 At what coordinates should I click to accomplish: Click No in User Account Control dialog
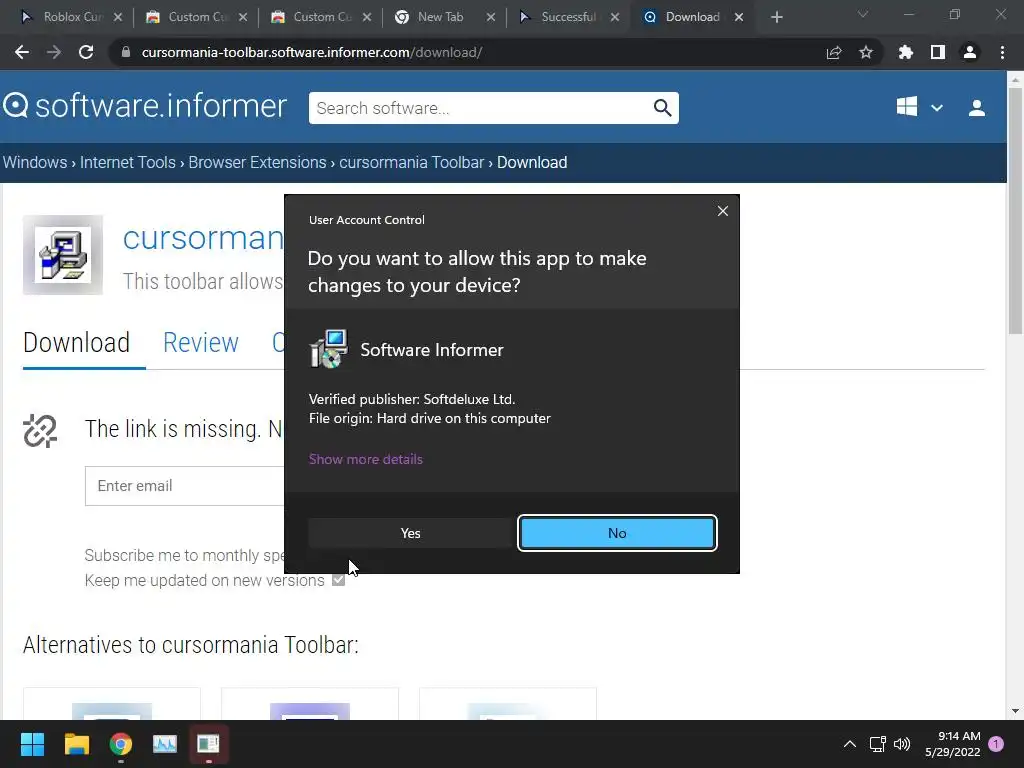click(617, 533)
